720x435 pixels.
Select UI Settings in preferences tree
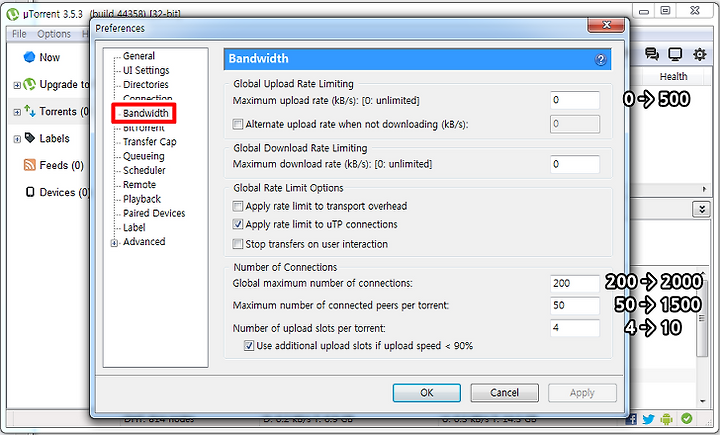[146, 70]
